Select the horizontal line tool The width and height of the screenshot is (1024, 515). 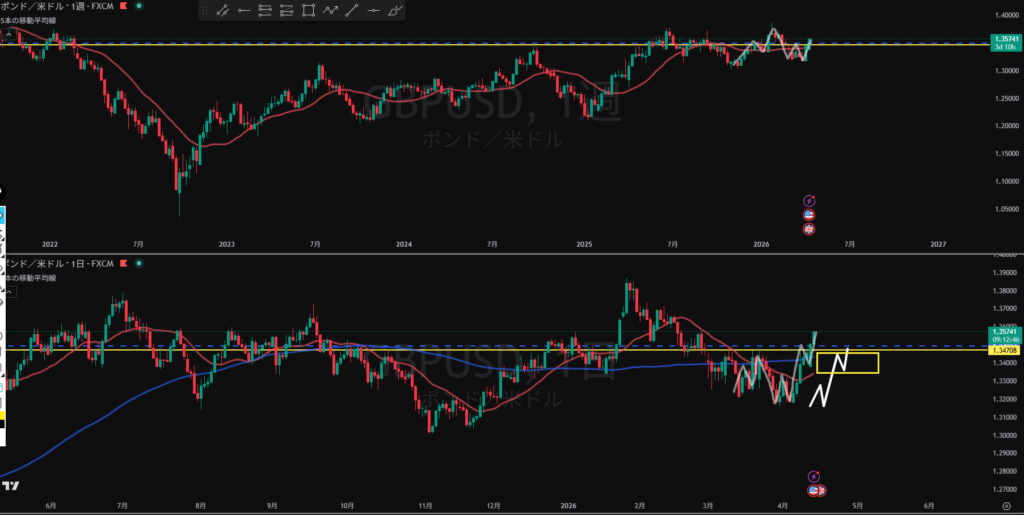tap(374, 11)
